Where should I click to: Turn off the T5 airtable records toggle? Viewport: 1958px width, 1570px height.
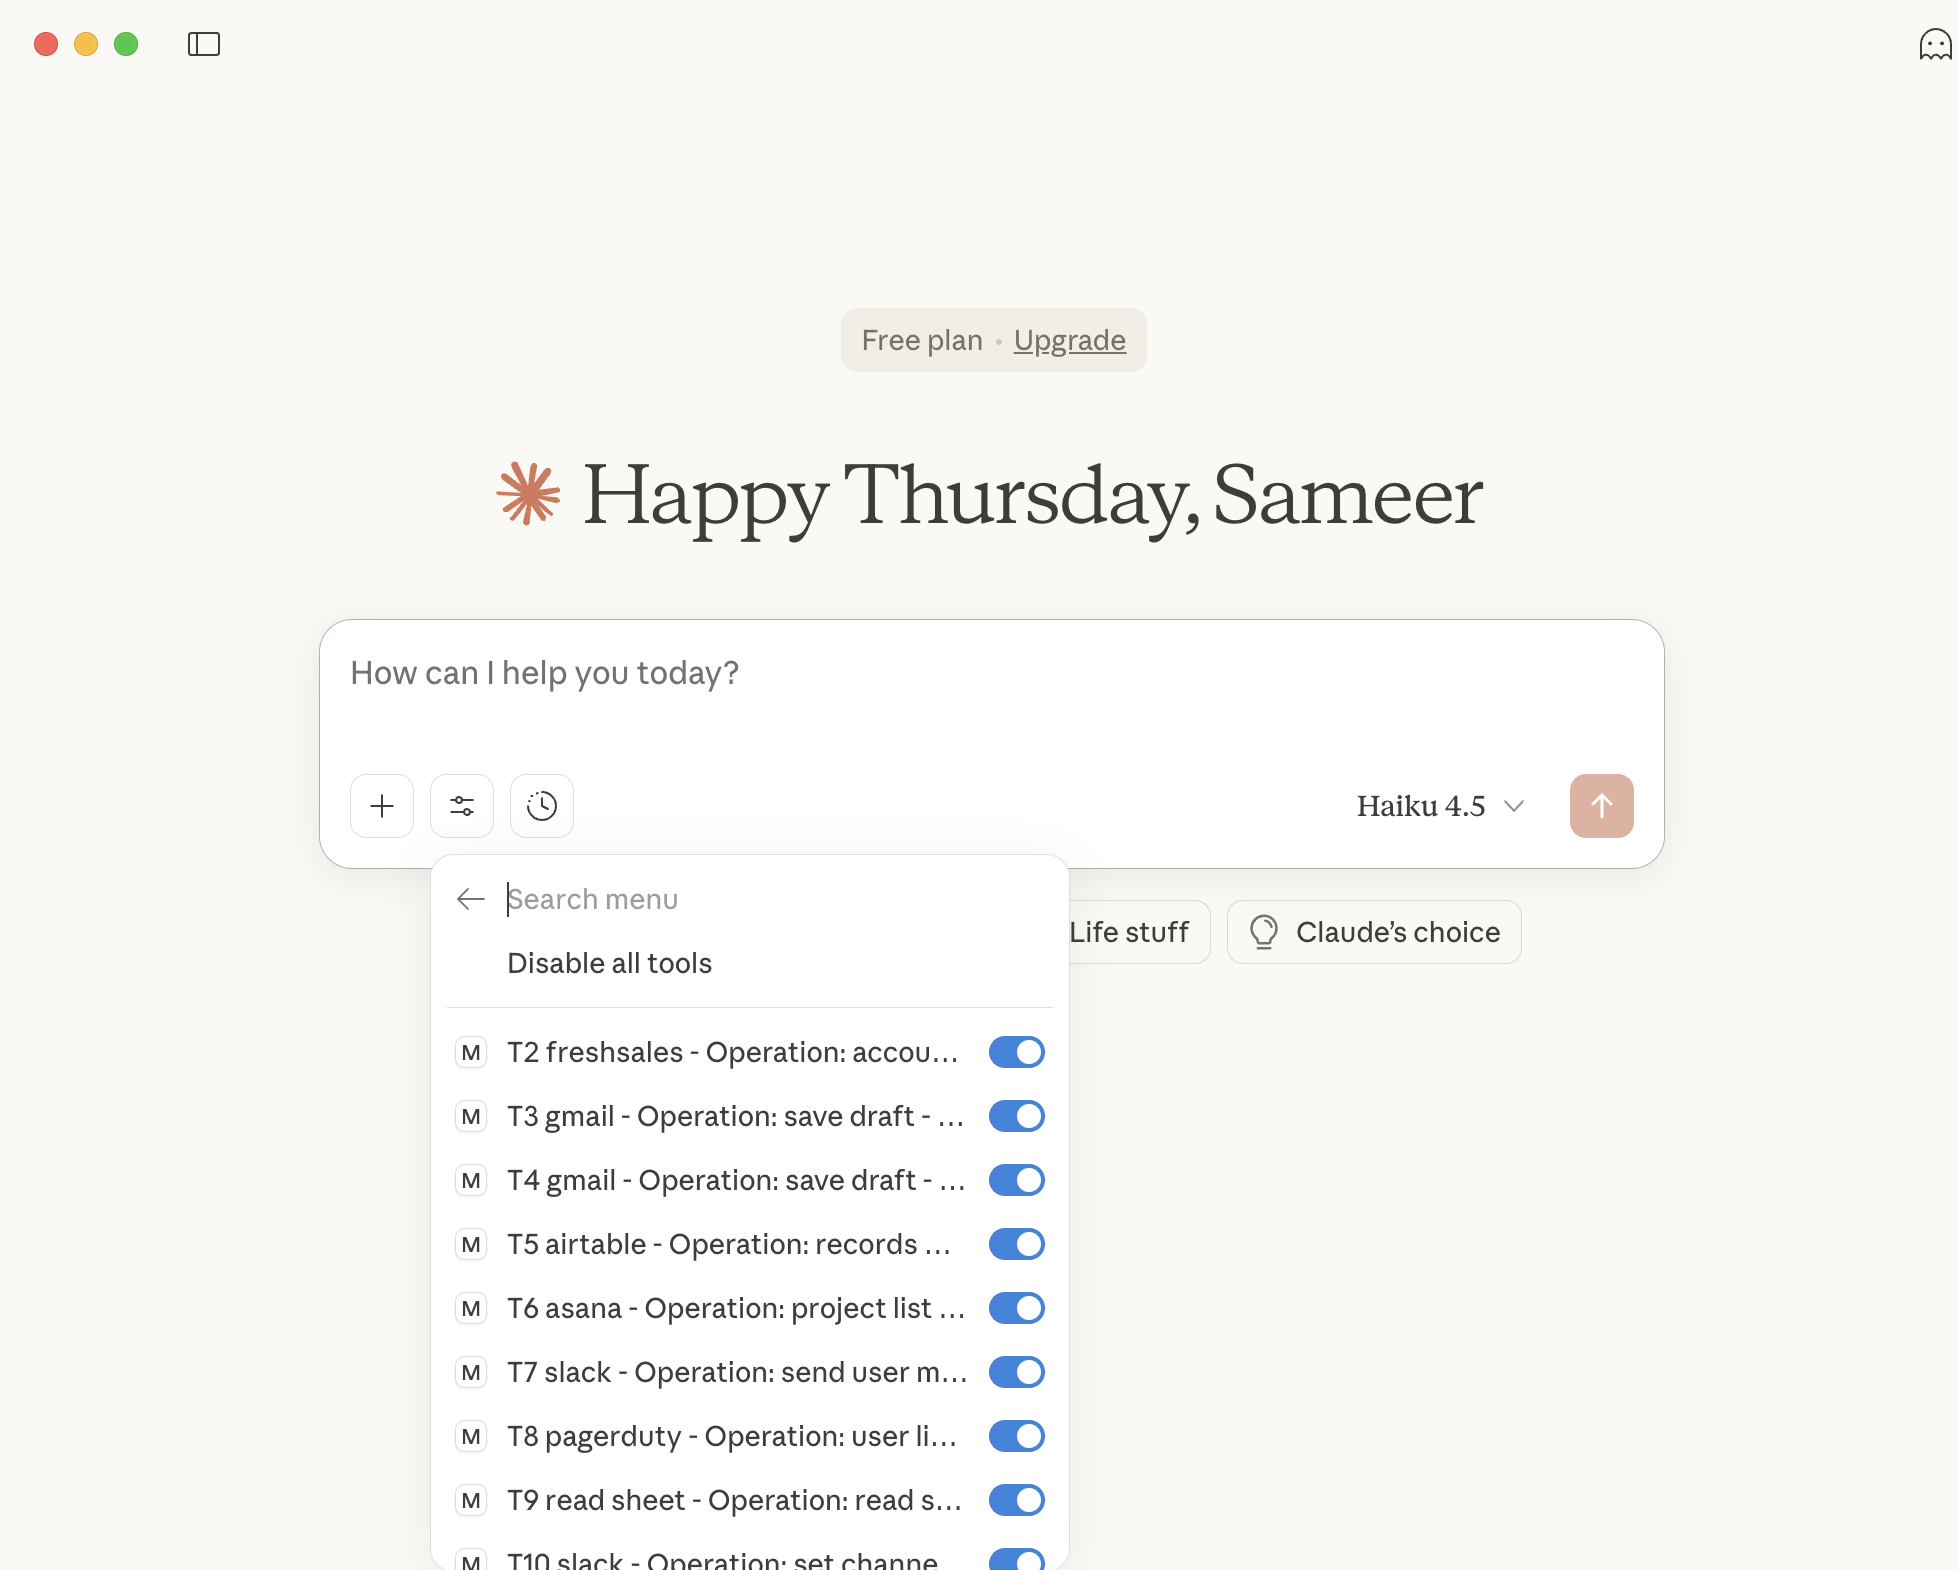(1016, 1244)
